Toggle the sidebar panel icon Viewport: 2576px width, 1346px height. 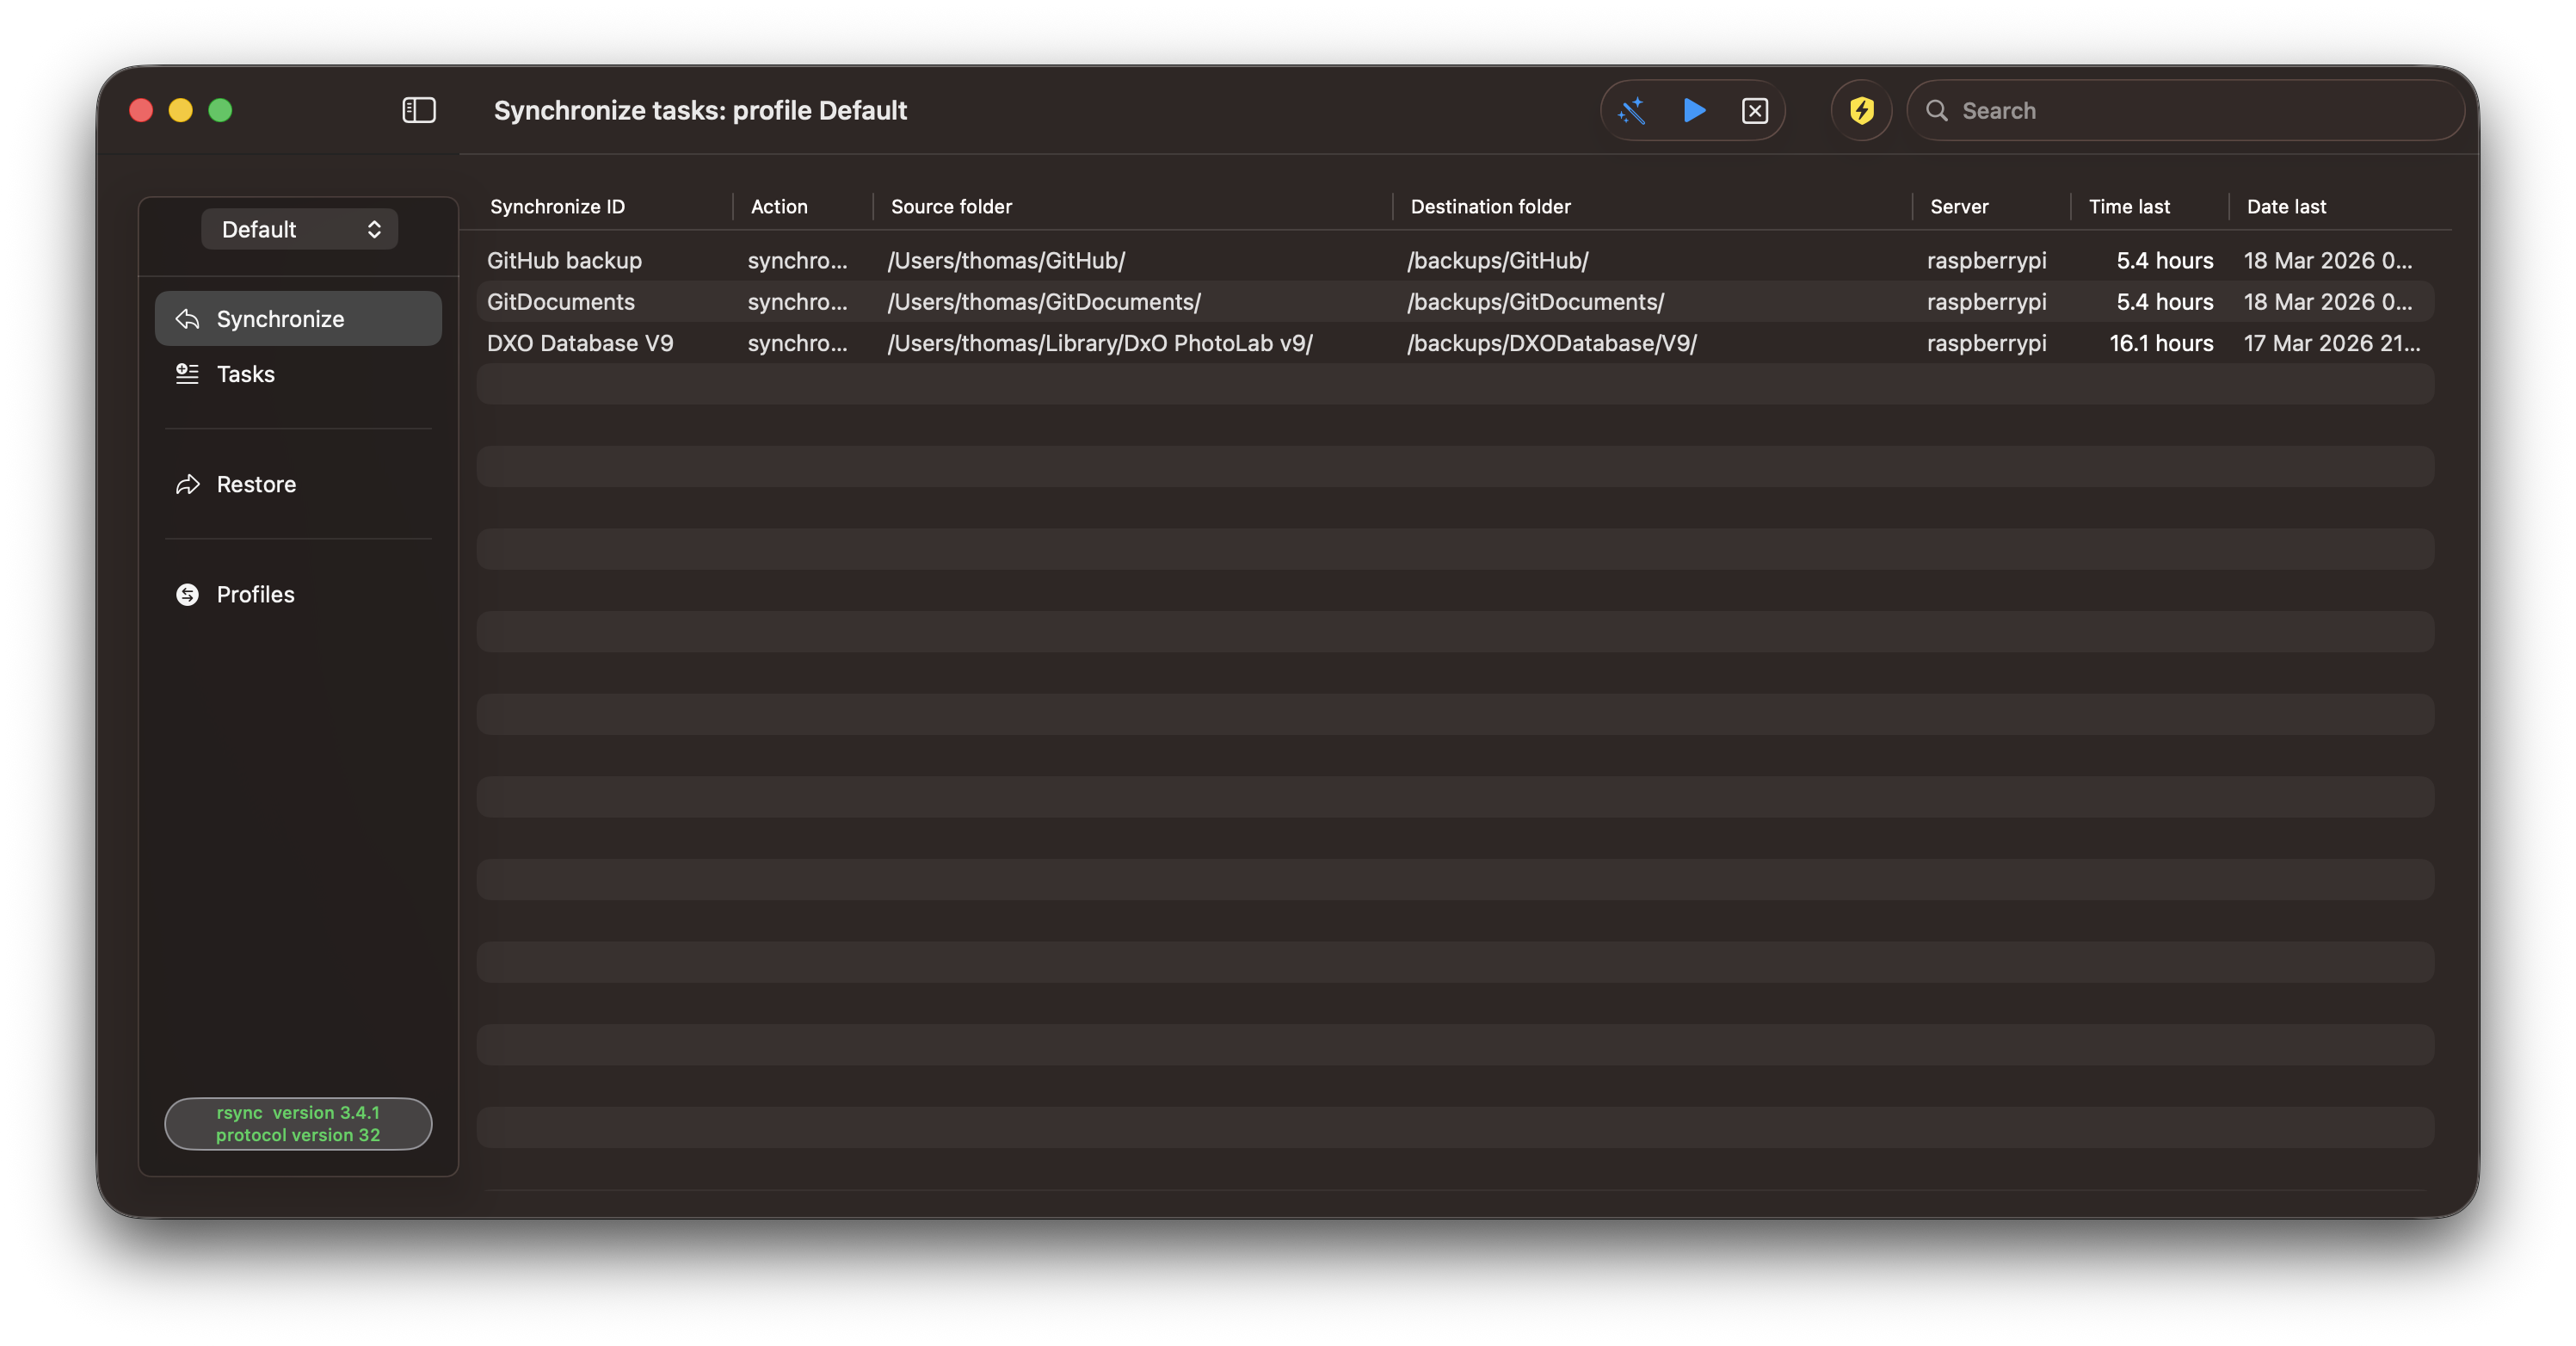418,110
